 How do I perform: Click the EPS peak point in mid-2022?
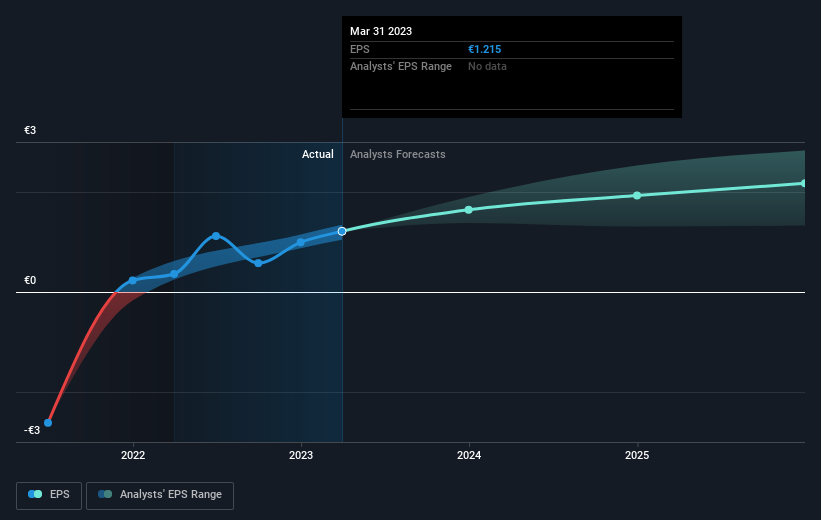[x=216, y=236]
